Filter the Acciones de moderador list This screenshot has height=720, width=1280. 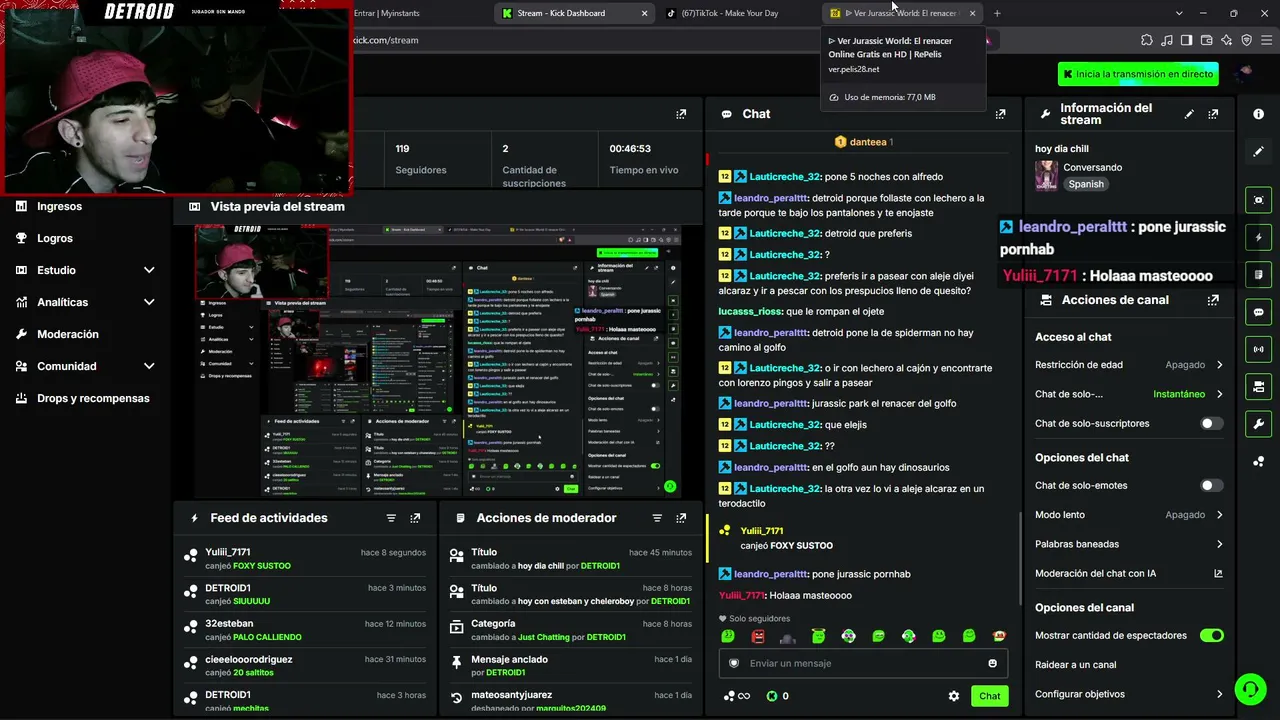tap(657, 518)
